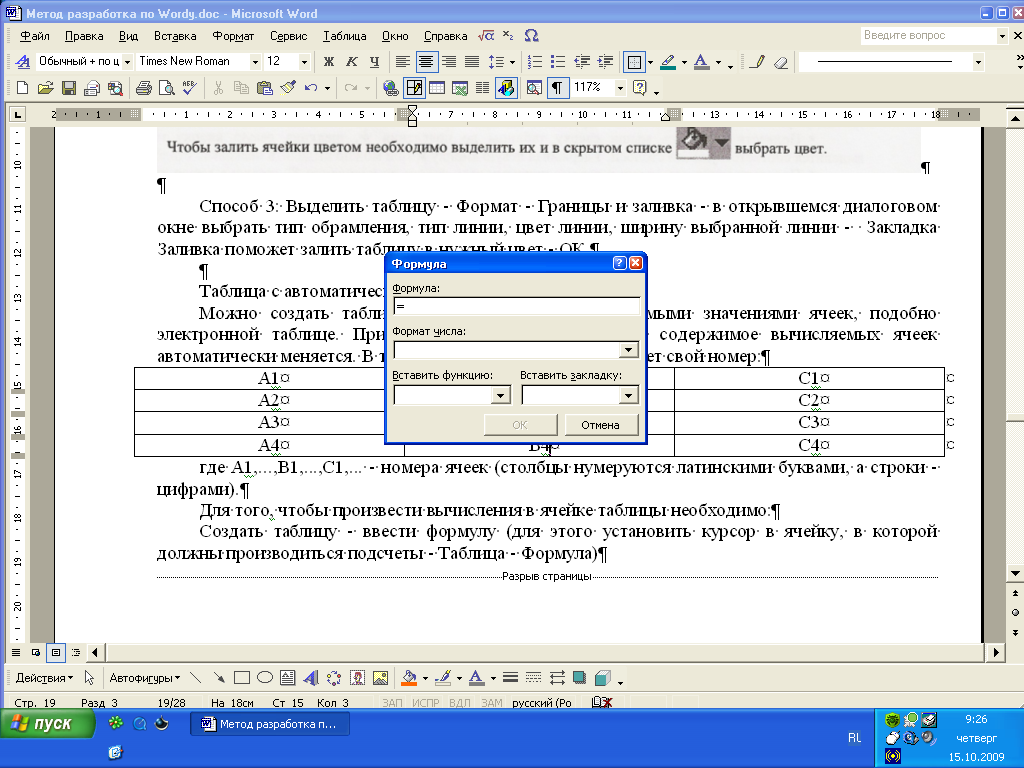Image resolution: width=1024 pixels, height=768 pixels.
Task: Insert a hyperlink with the globe icon
Action: [391, 88]
